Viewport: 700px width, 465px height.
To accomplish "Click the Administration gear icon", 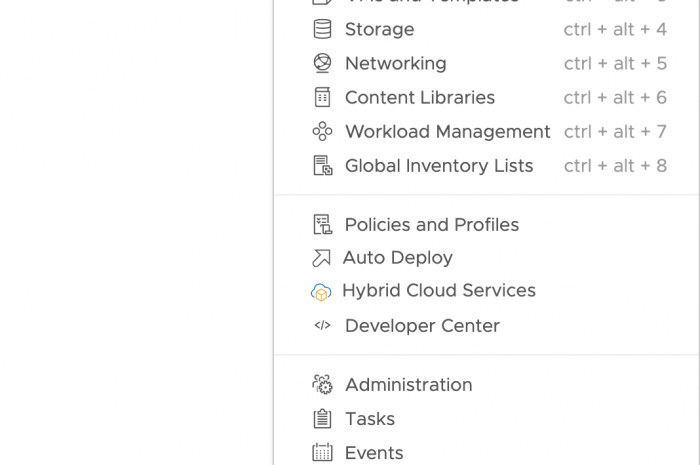I will point(322,385).
